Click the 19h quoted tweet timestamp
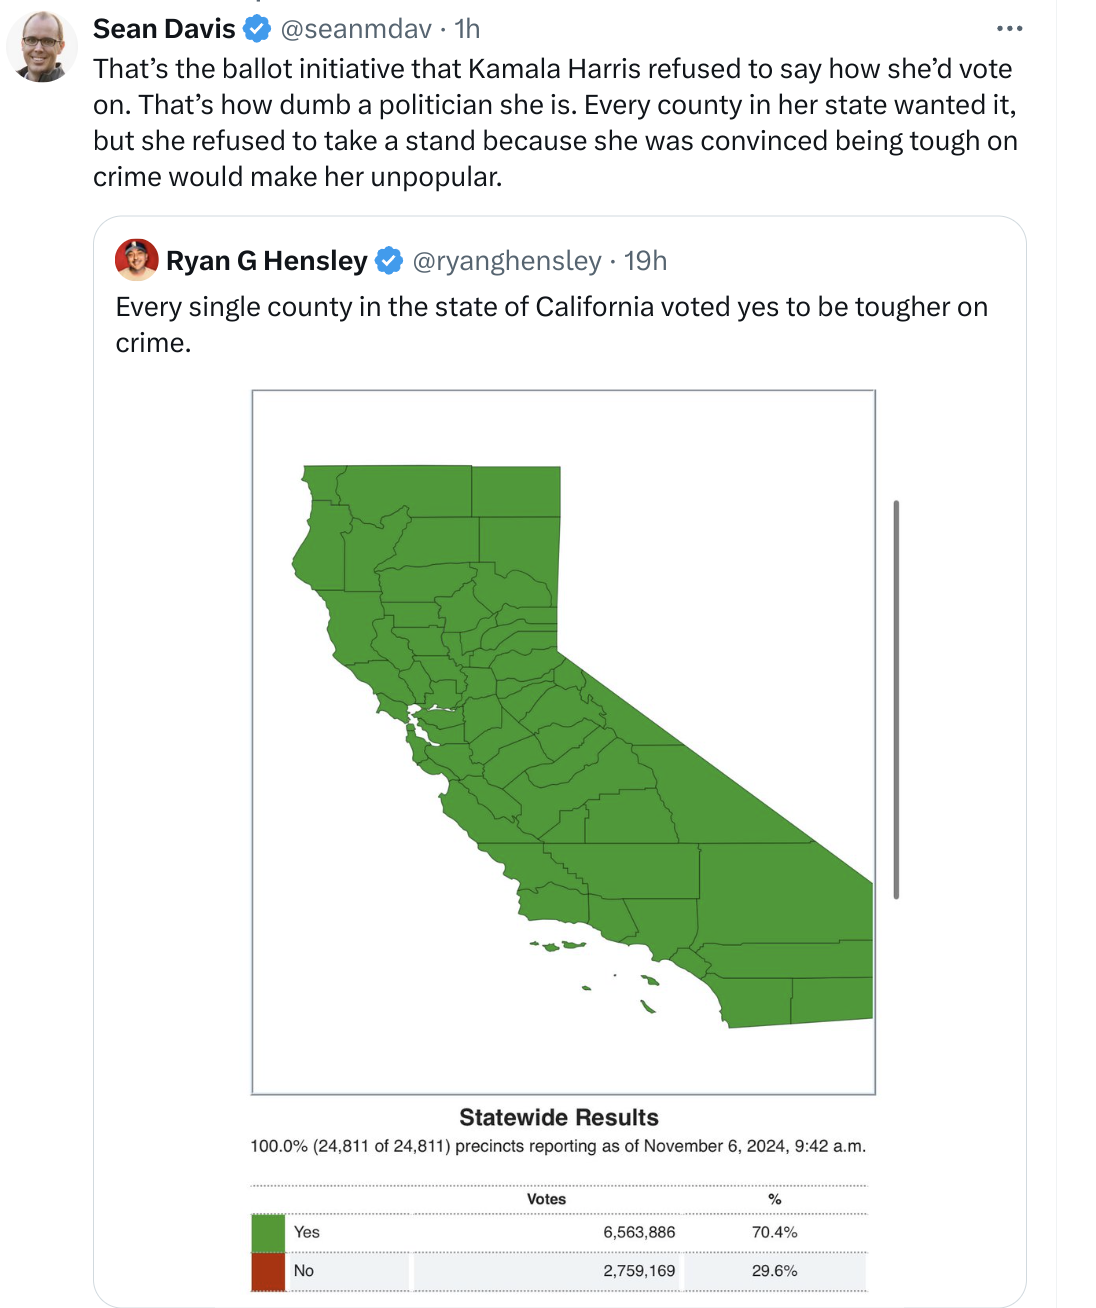This screenshot has width=1096, height=1308. pos(645,261)
